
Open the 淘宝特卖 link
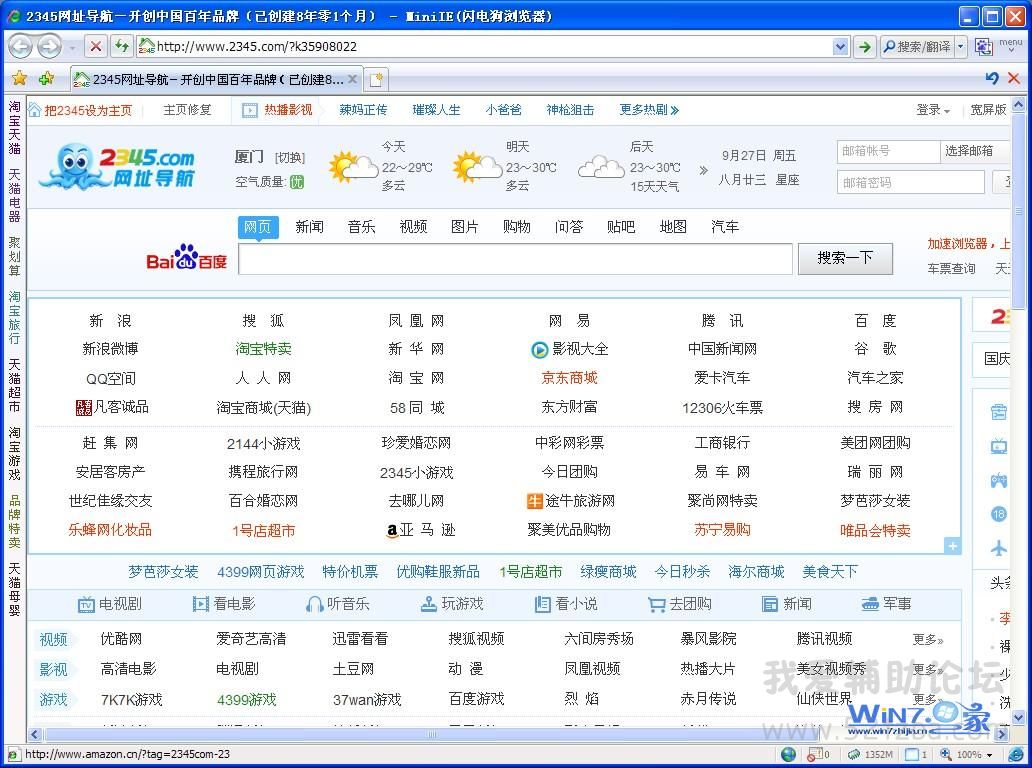coord(263,349)
